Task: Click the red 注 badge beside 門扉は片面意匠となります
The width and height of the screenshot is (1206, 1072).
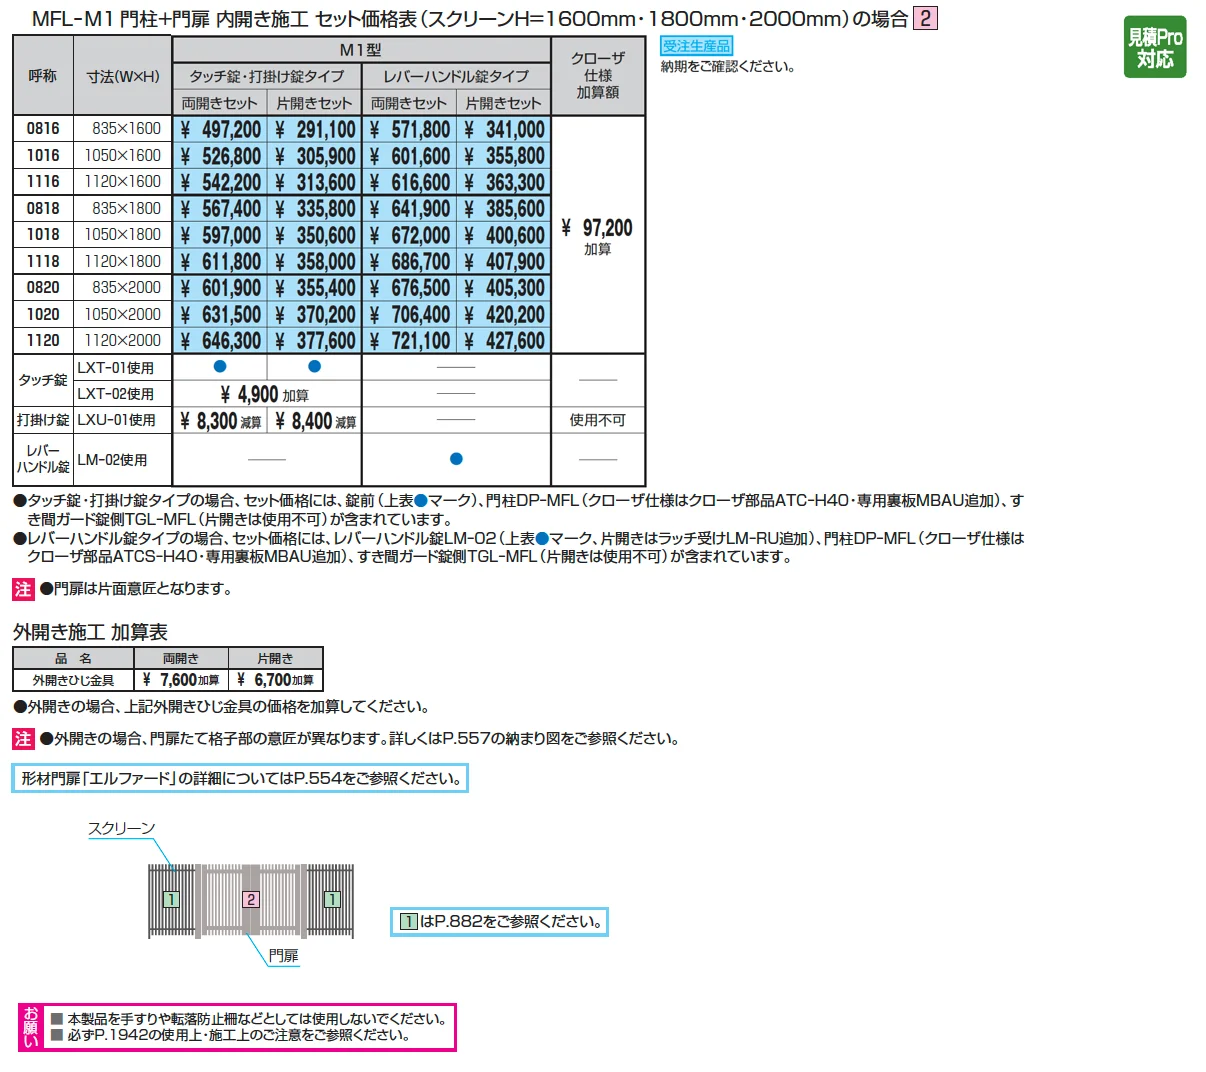Action: tap(24, 589)
